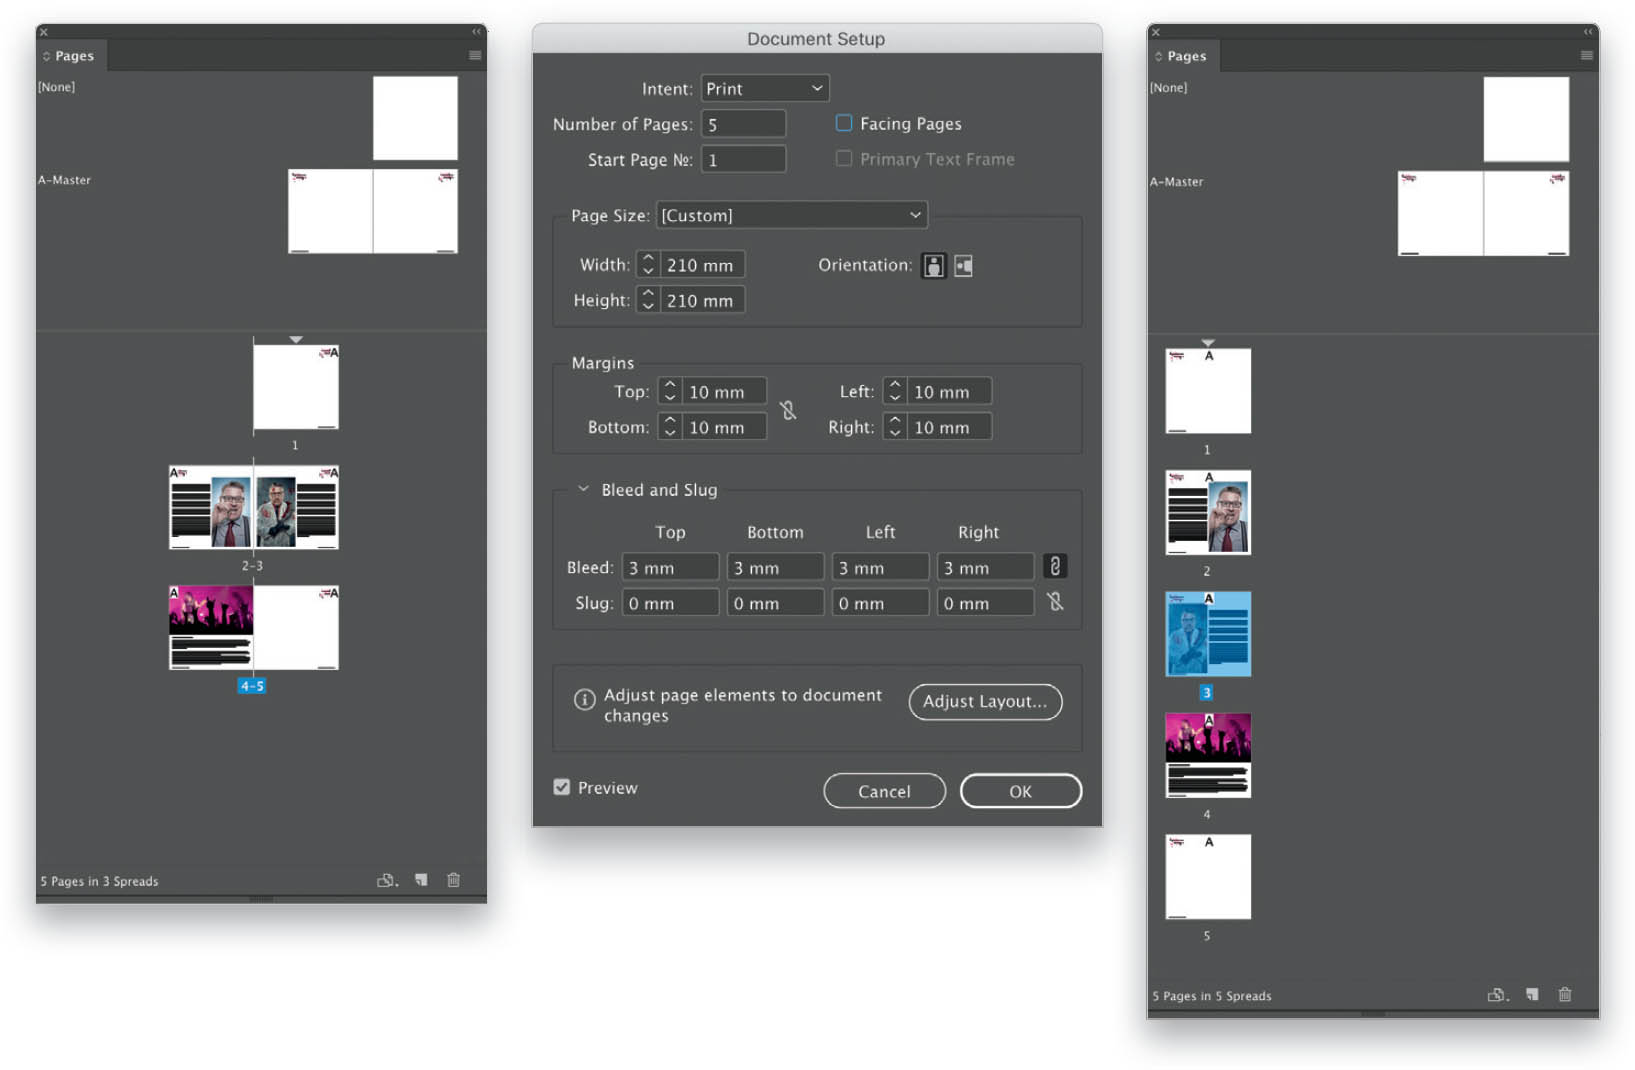This screenshot has height=1070, width=1635.
Task: Open the Intent dropdown
Action: [x=765, y=88]
